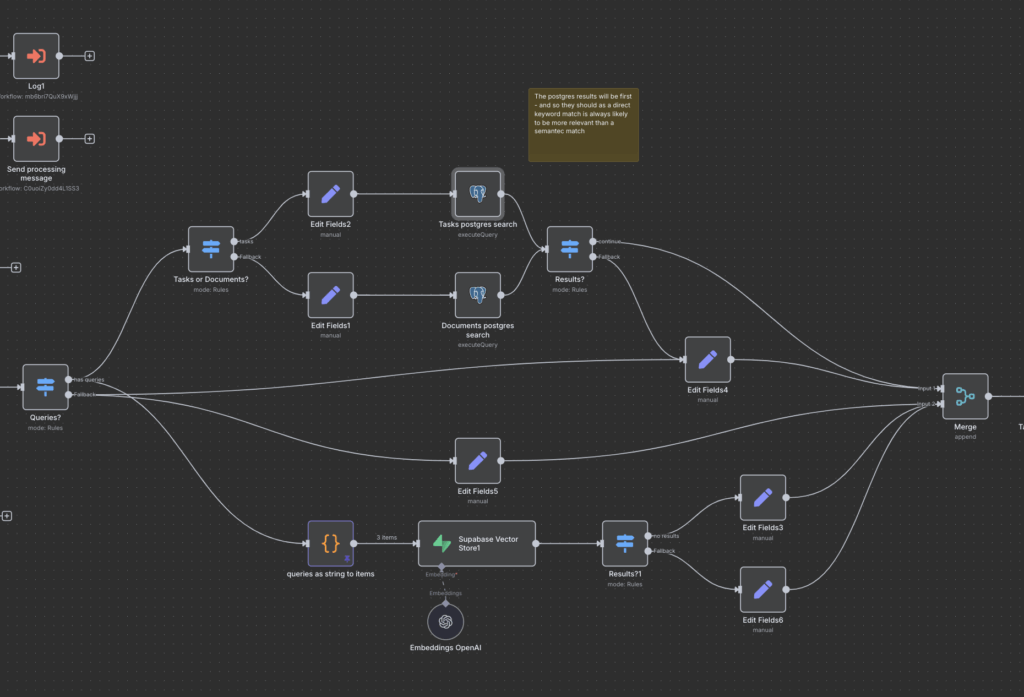Click the Embeddings sub-input of Supabase Vector Store1

(441, 566)
